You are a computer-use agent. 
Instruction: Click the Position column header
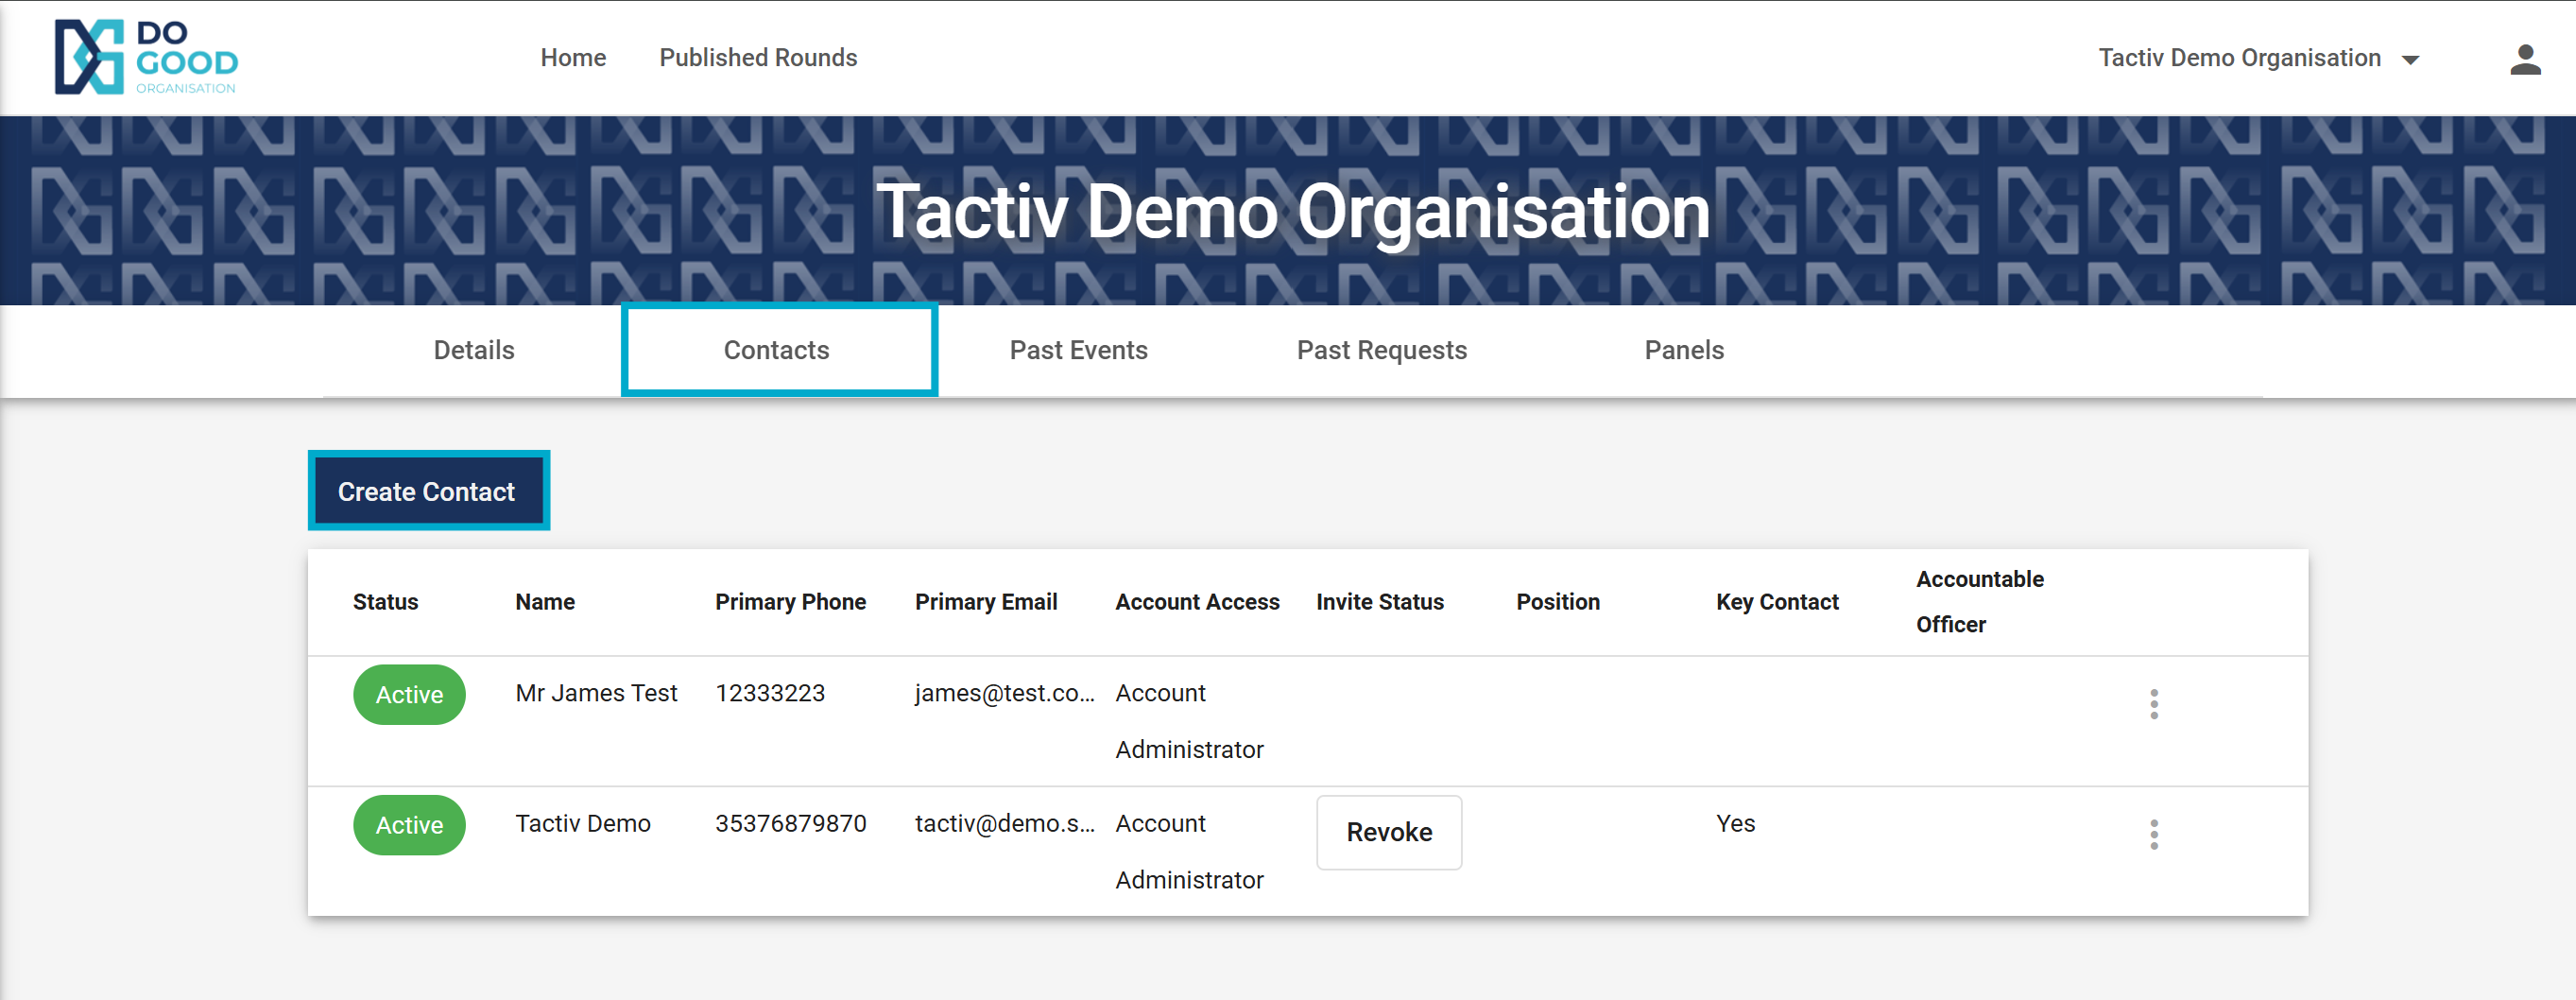point(1557,602)
